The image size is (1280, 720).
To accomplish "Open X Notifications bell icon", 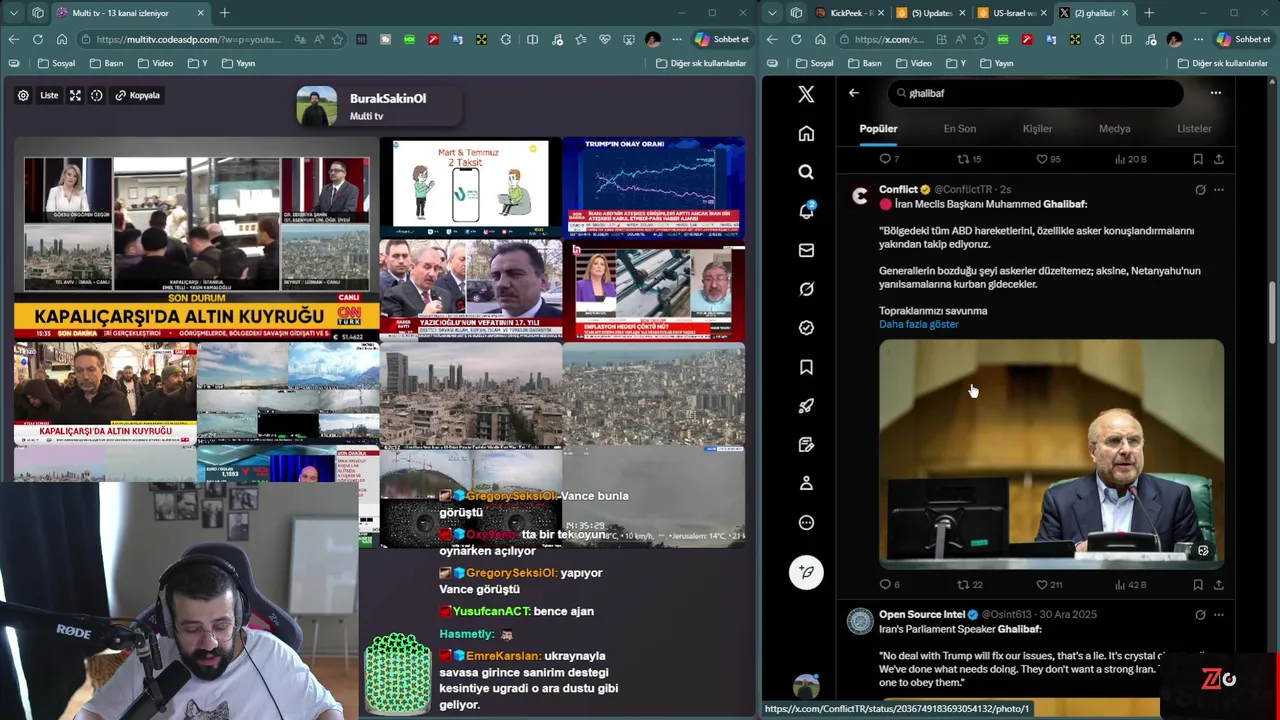I will tap(806, 211).
